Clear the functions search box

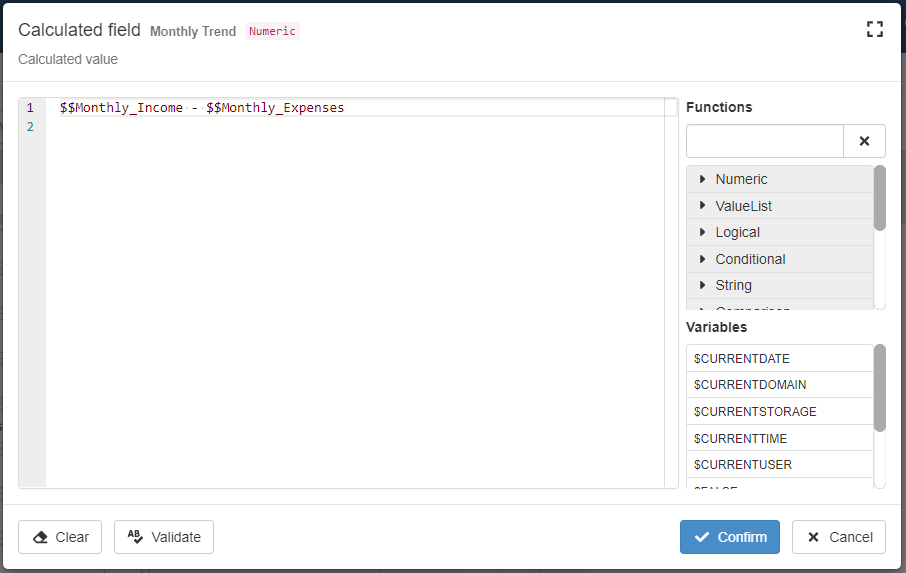point(864,142)
